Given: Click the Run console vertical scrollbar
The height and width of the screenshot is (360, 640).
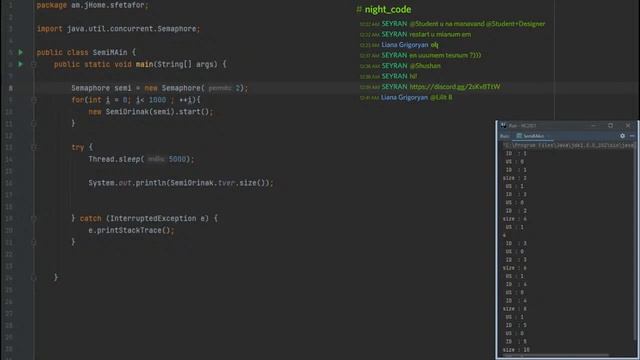Looking at the screenshot, I should click(635, 241).
